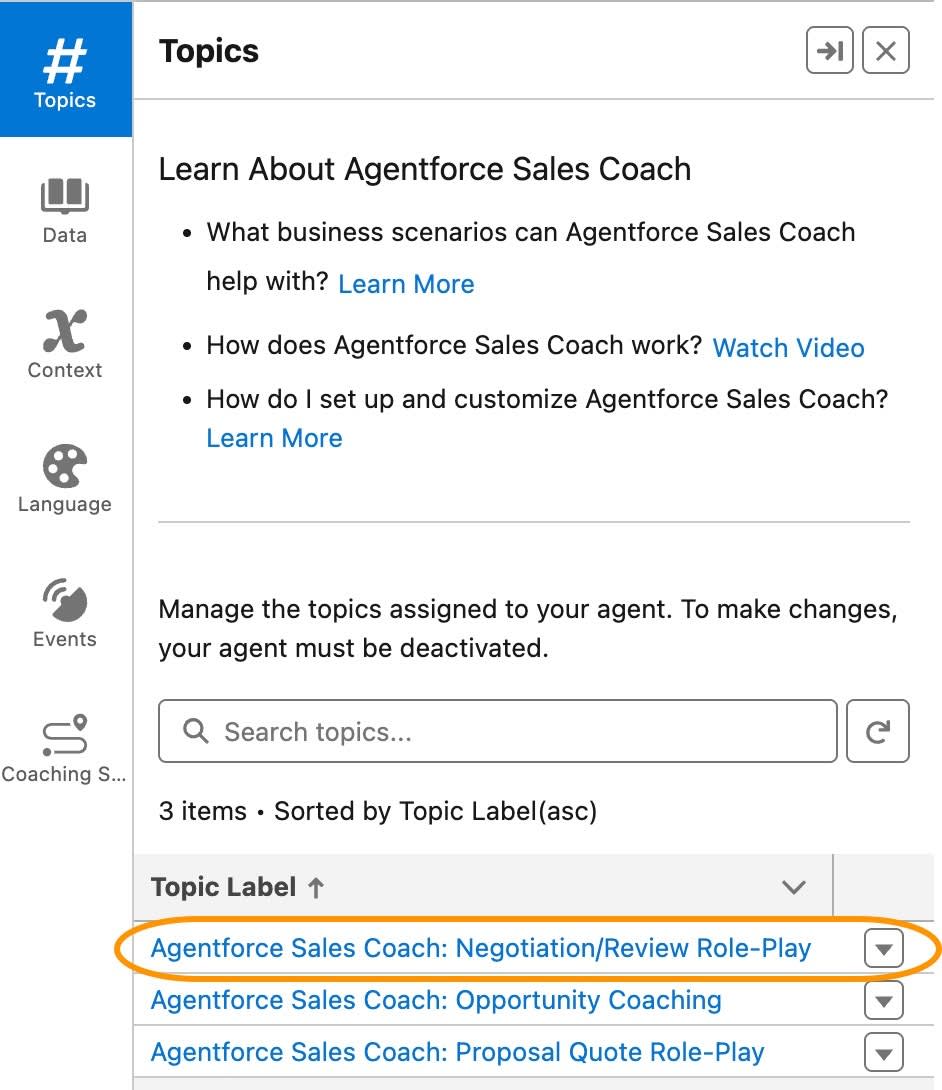Expand the Topic Label column chevron menu
This screenshot has height=1090, width=942.
(x=793, y=886)
